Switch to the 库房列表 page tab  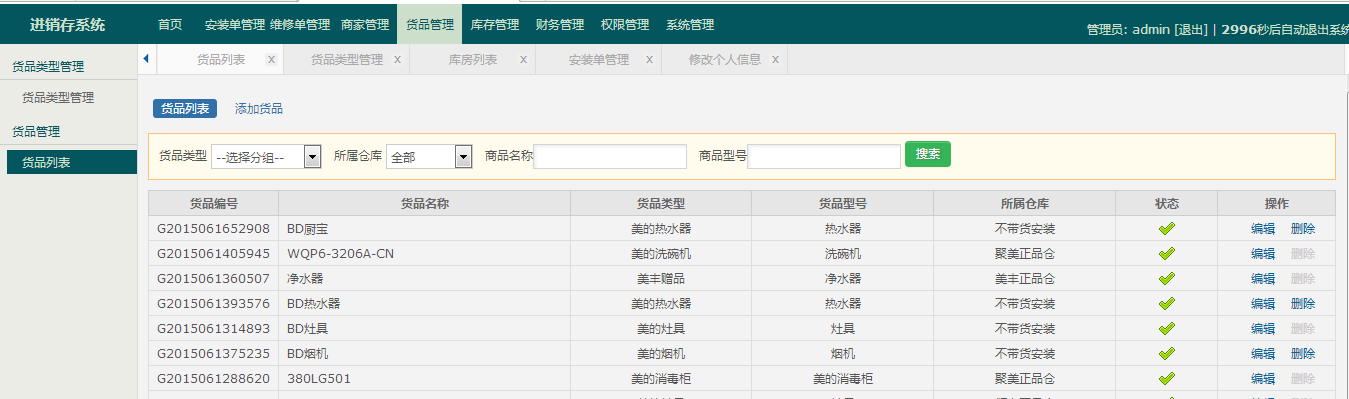[473, 60]
